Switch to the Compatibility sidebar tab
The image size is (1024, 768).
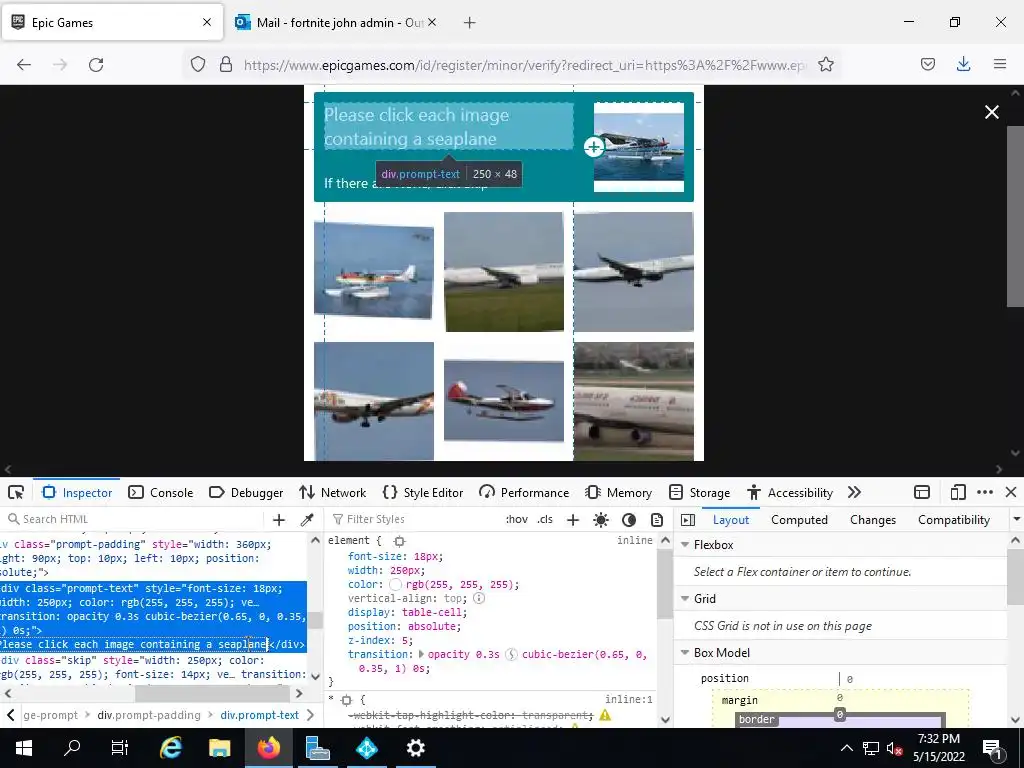(x=953, y=520)
